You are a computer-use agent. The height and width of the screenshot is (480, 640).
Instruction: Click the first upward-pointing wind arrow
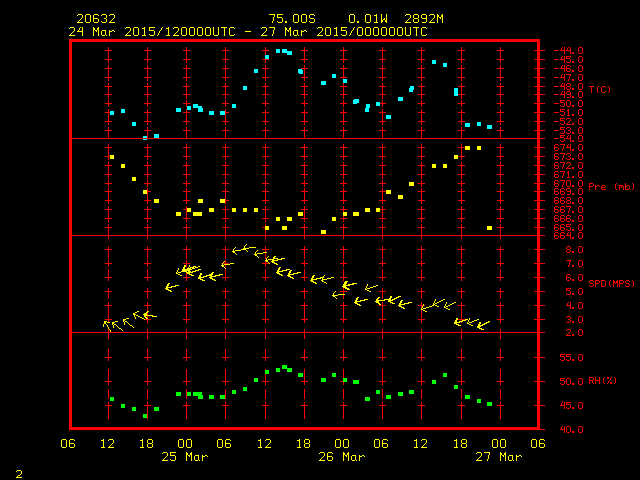[108, 325]
